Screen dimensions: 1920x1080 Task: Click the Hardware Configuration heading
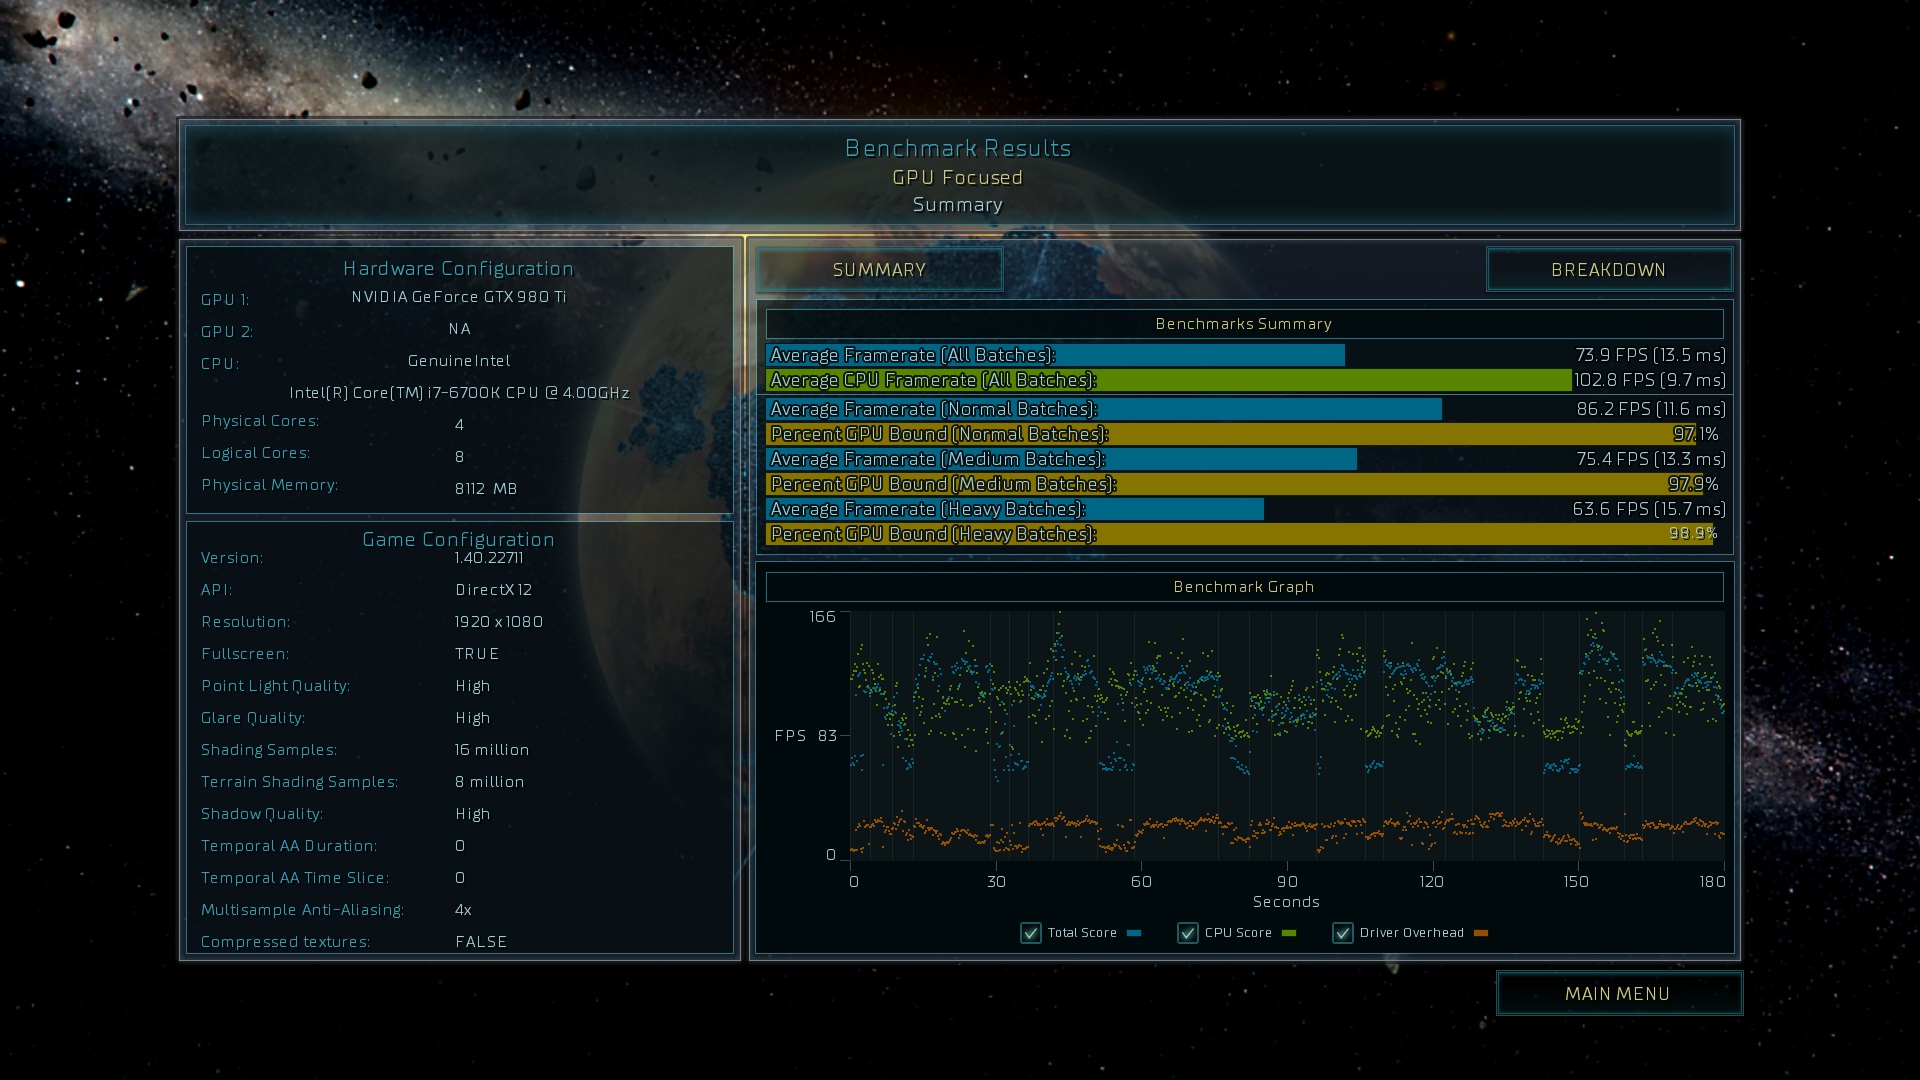point(458,268)
